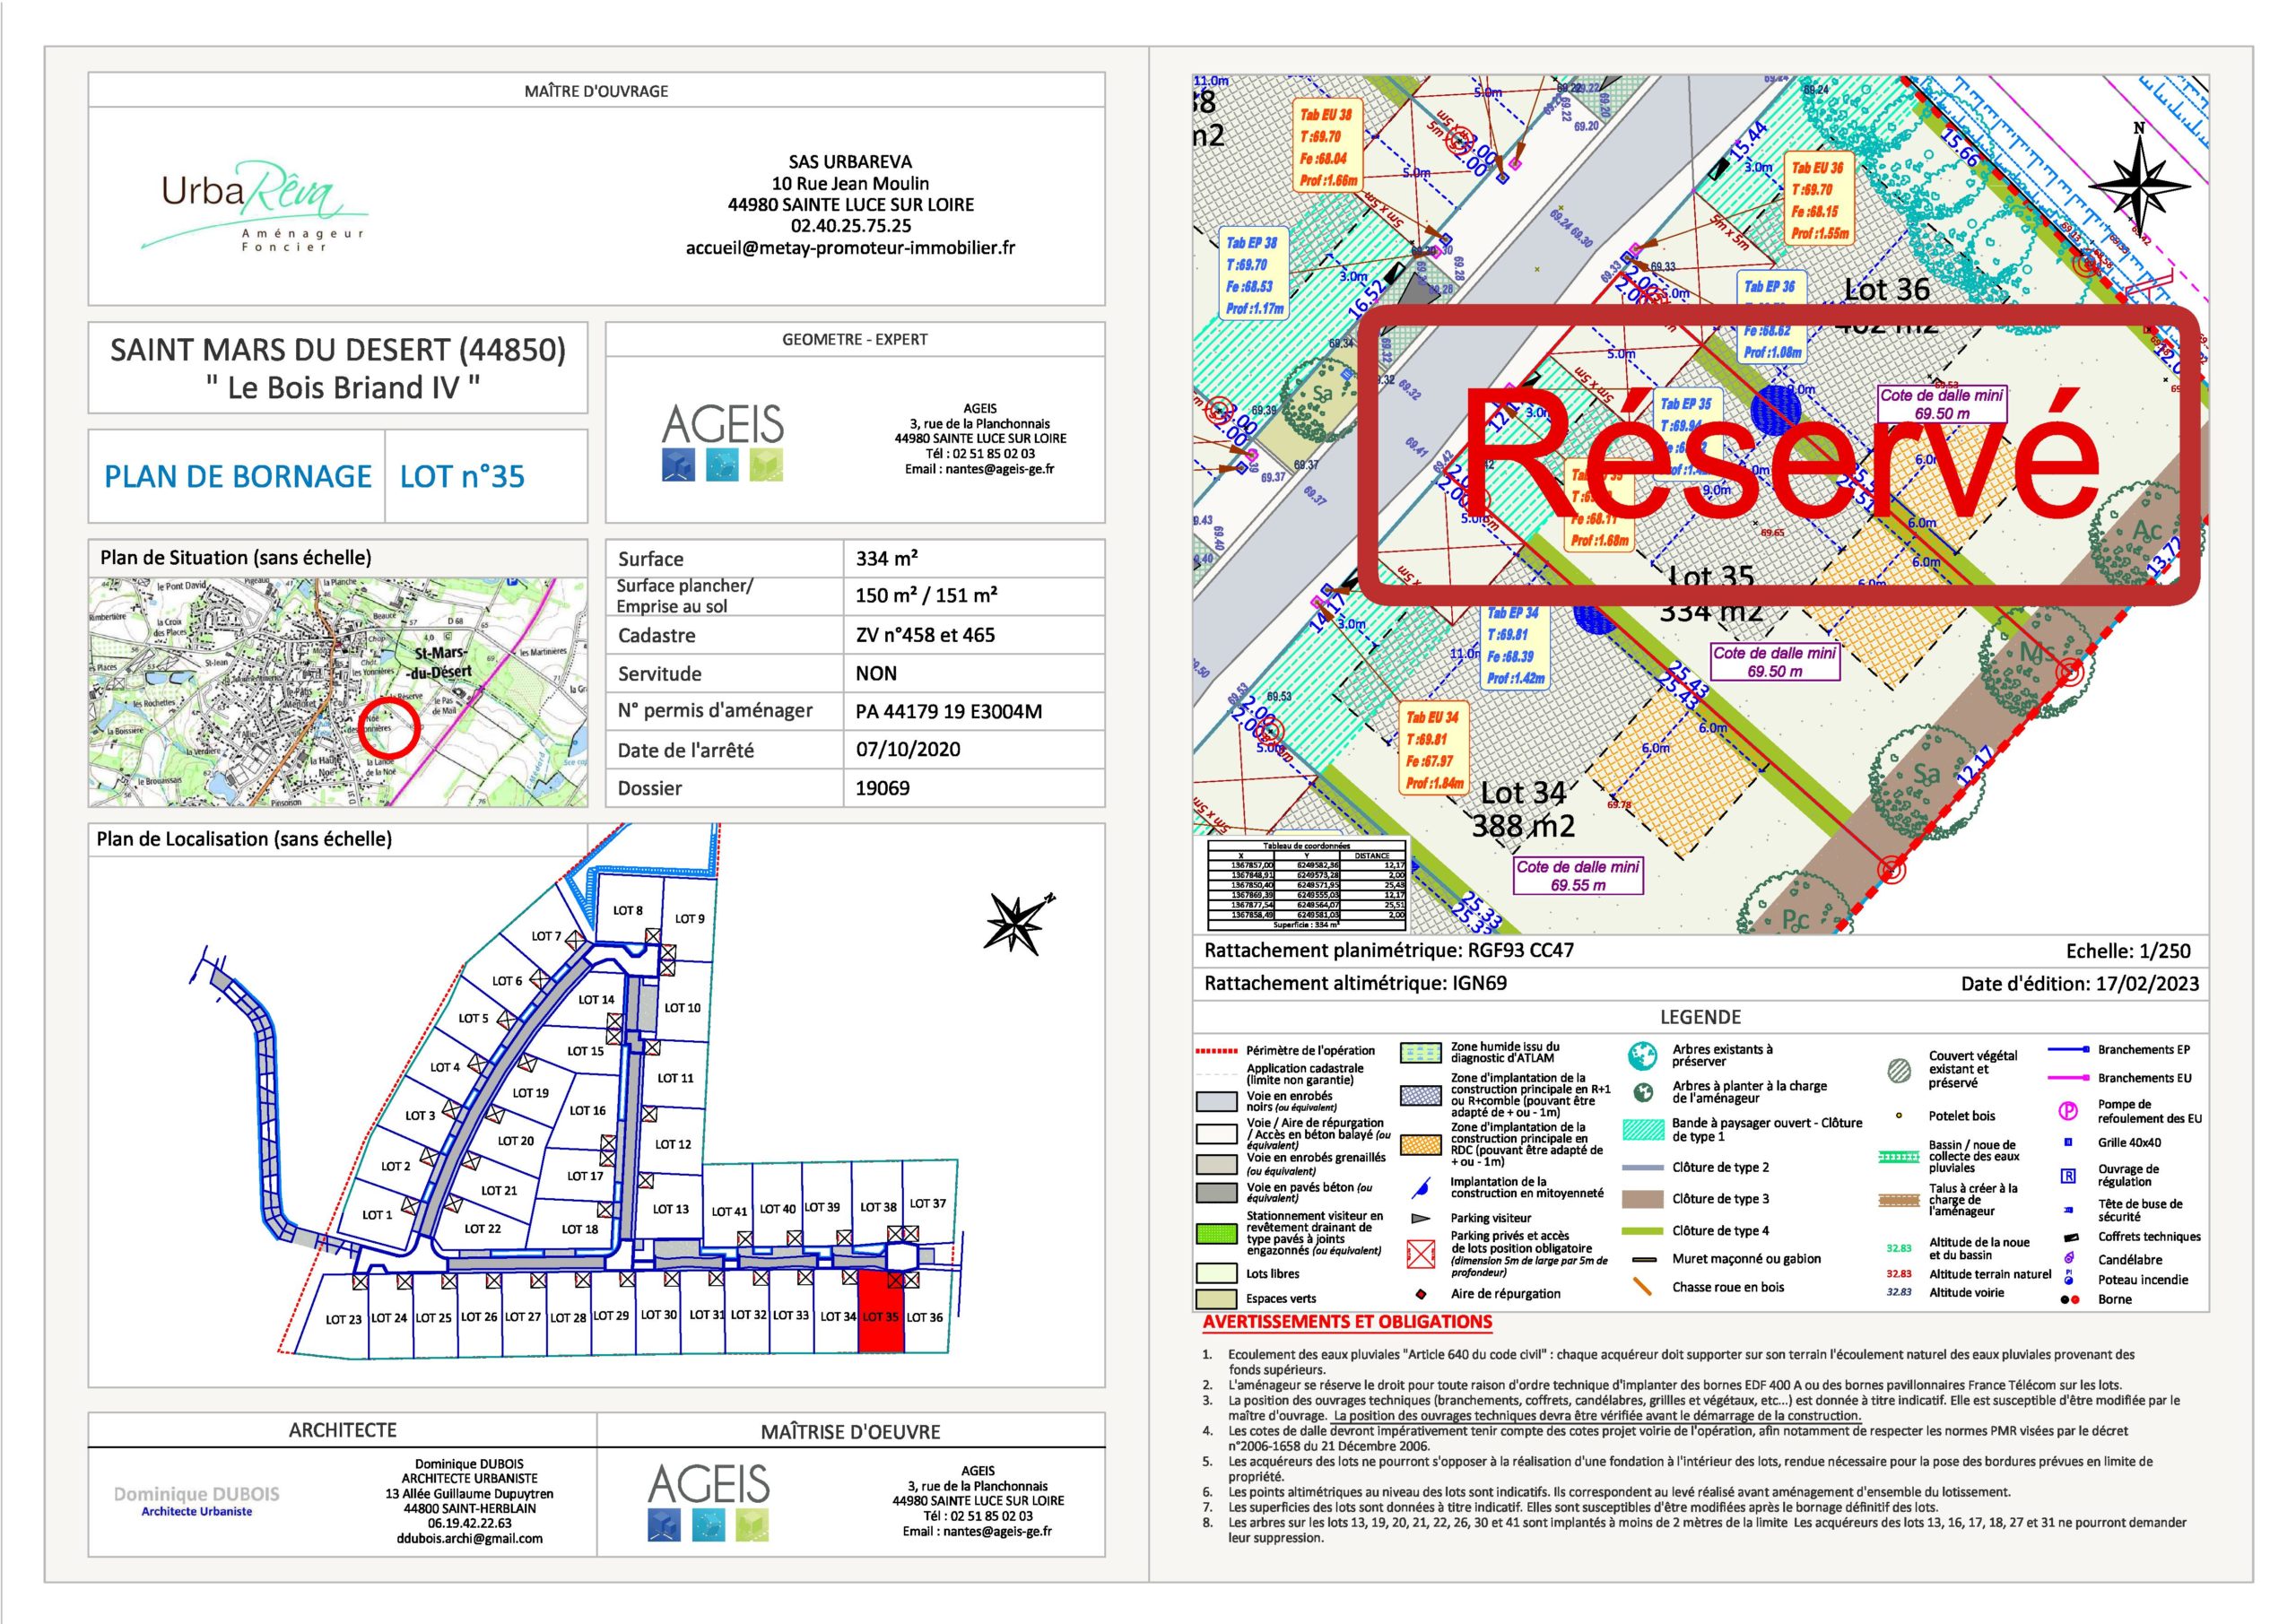Viewport: 2296px width, 1624px height.
Task: Click the Lot 36 label on the detailed plan
Action: click(x=1887, y=290)
